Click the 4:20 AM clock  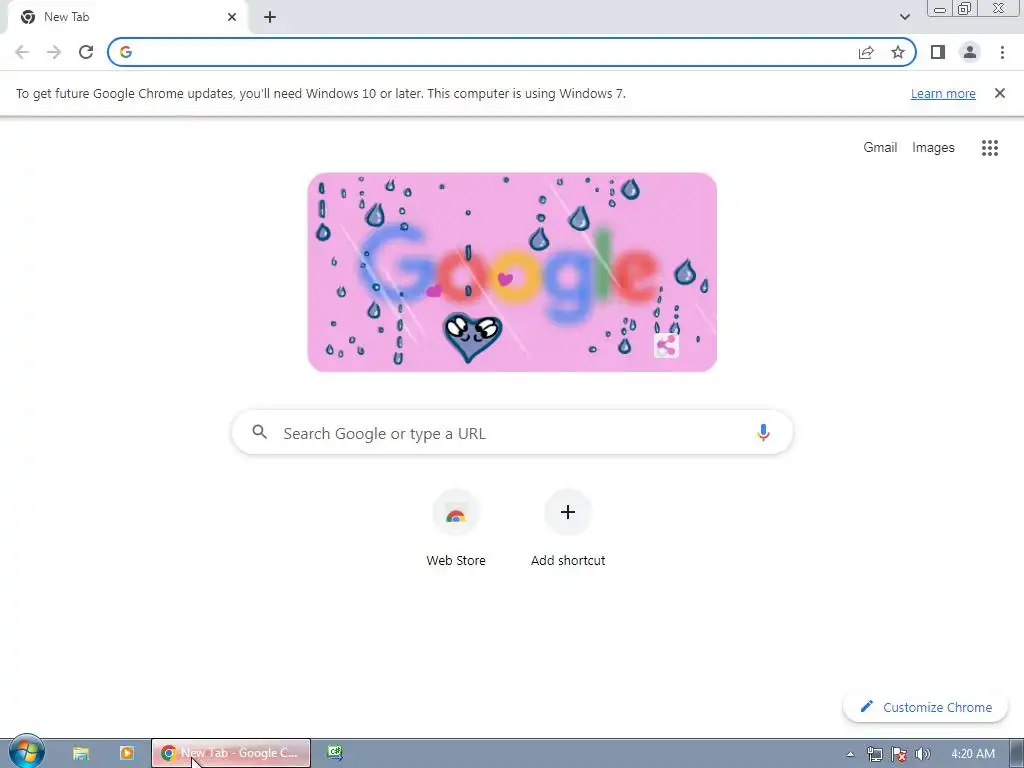pos(972,754)
